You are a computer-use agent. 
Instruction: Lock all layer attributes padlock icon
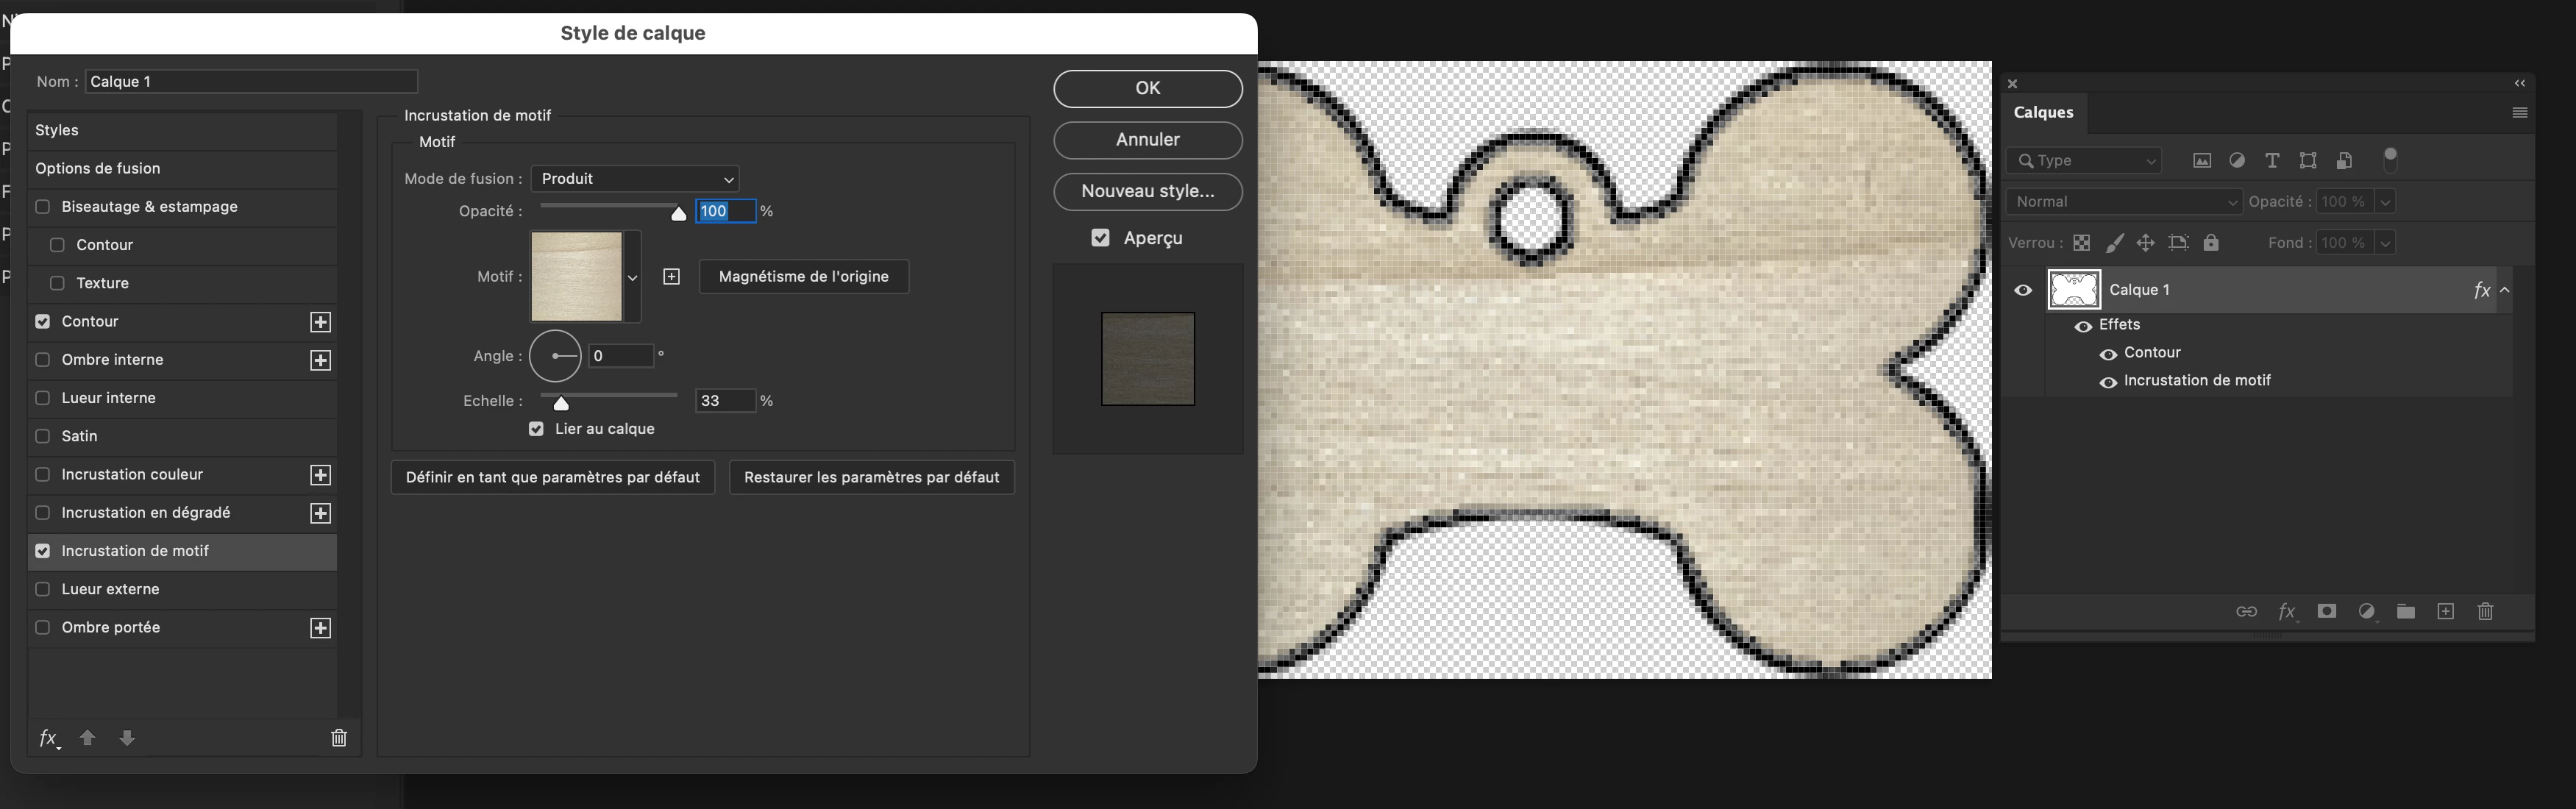coord(2211,243)
